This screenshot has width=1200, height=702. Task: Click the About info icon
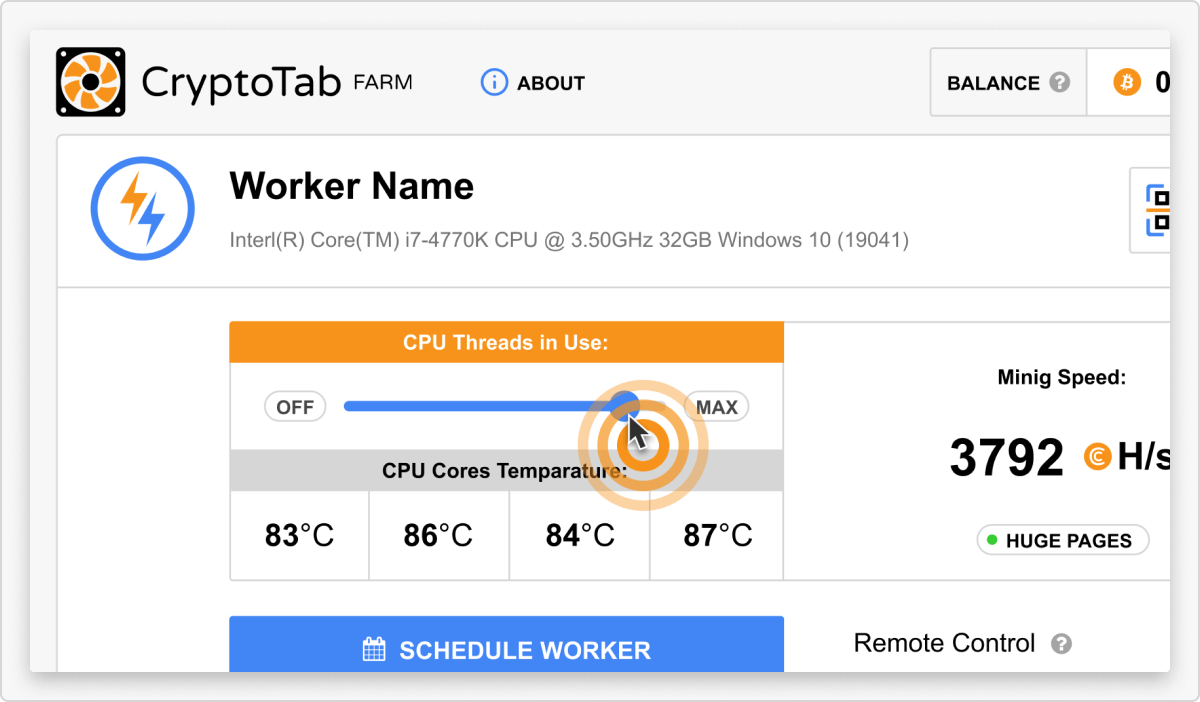point(493,83)
